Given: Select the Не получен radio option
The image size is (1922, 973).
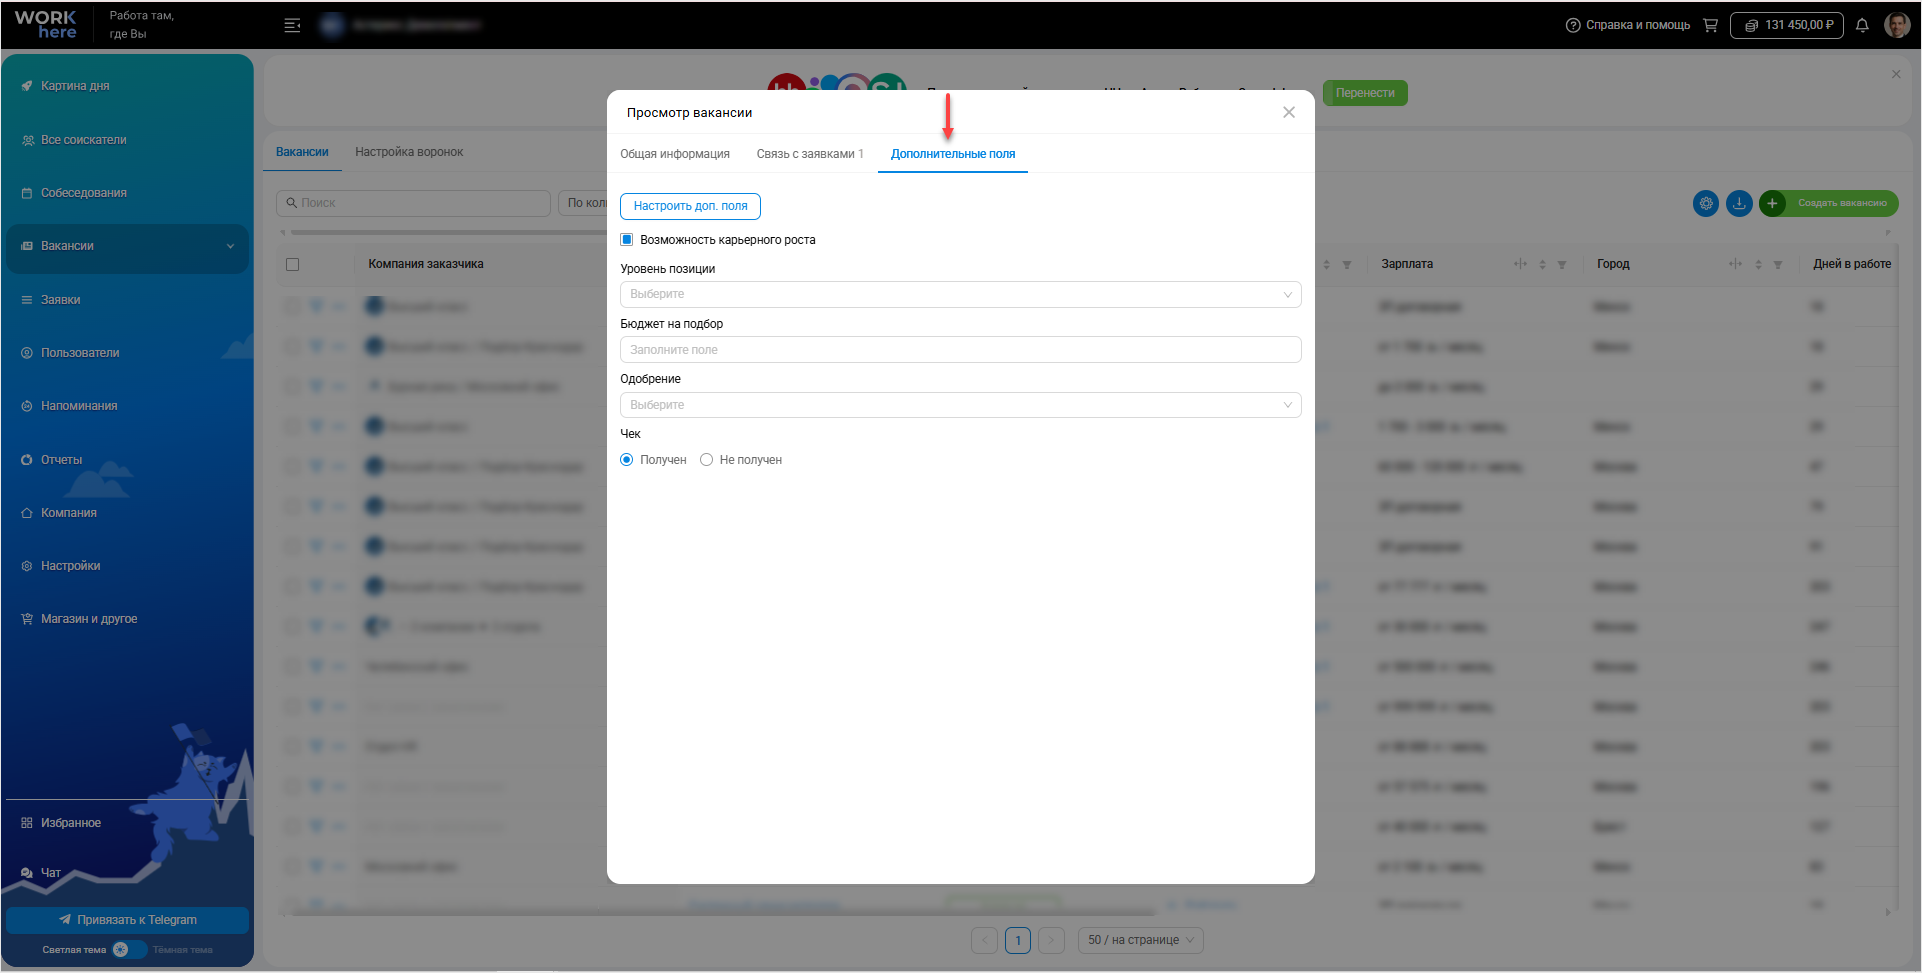Looking at the screenshot, I should click(707, 460).
